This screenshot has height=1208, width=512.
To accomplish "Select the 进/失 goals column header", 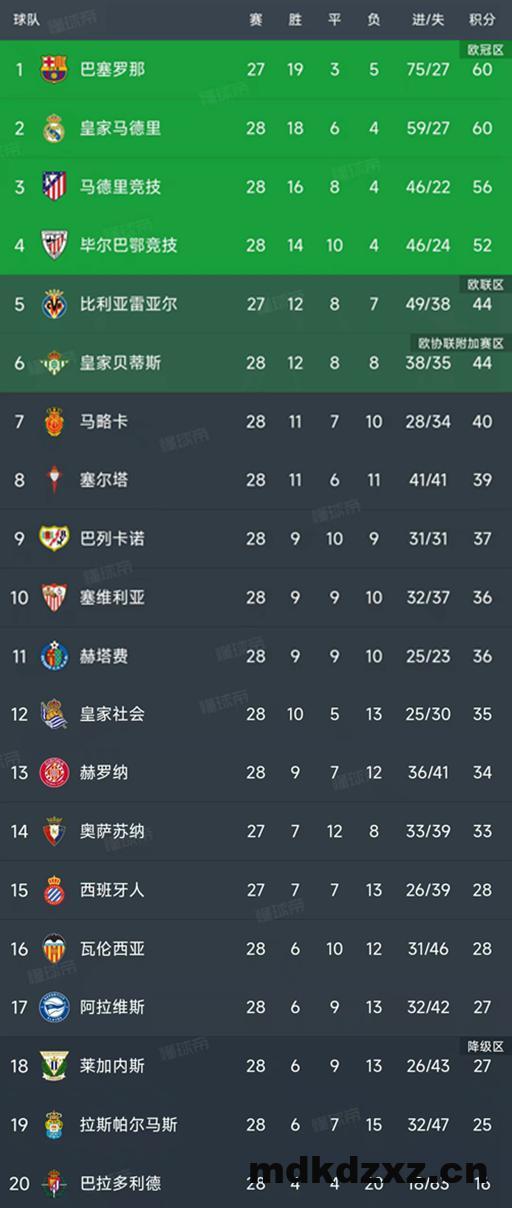I will pos(427,20).
